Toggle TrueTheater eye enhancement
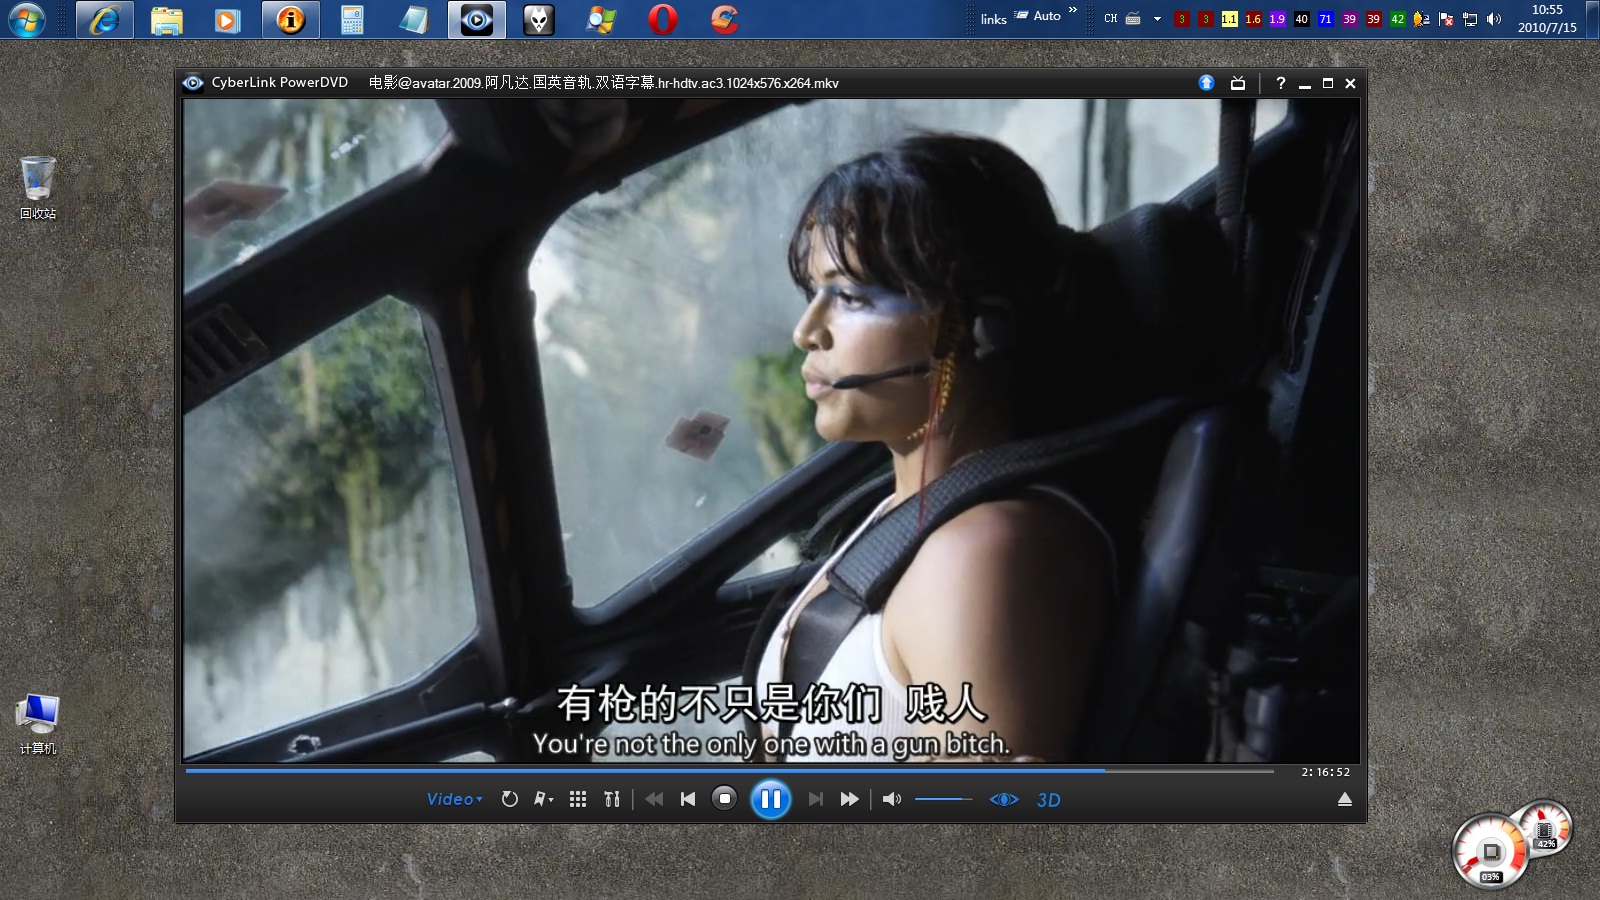 1004,799
